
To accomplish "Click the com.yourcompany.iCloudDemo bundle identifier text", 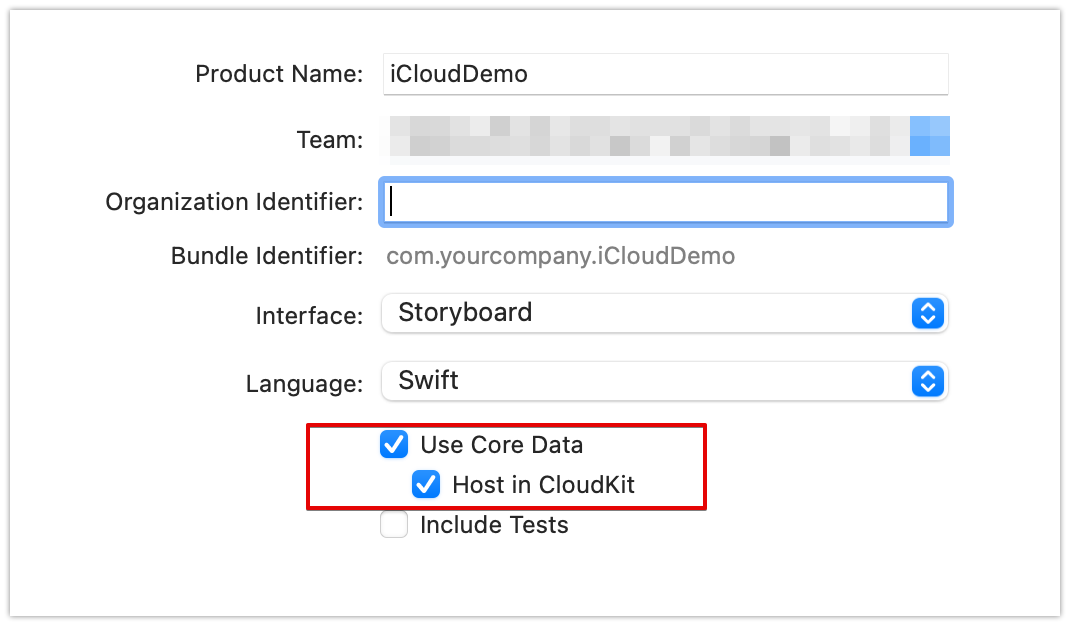I will point(560,256).
